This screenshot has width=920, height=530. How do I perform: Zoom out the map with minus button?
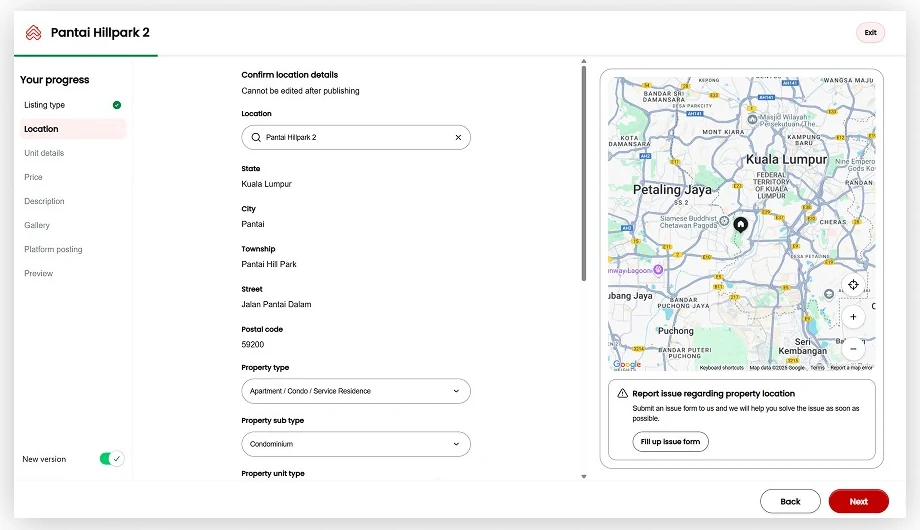point(853,349)
